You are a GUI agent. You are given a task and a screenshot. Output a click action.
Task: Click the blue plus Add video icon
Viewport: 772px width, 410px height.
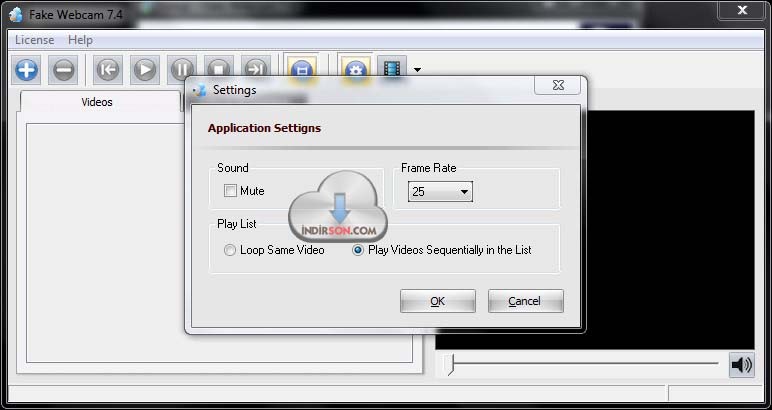pos(27,70)
